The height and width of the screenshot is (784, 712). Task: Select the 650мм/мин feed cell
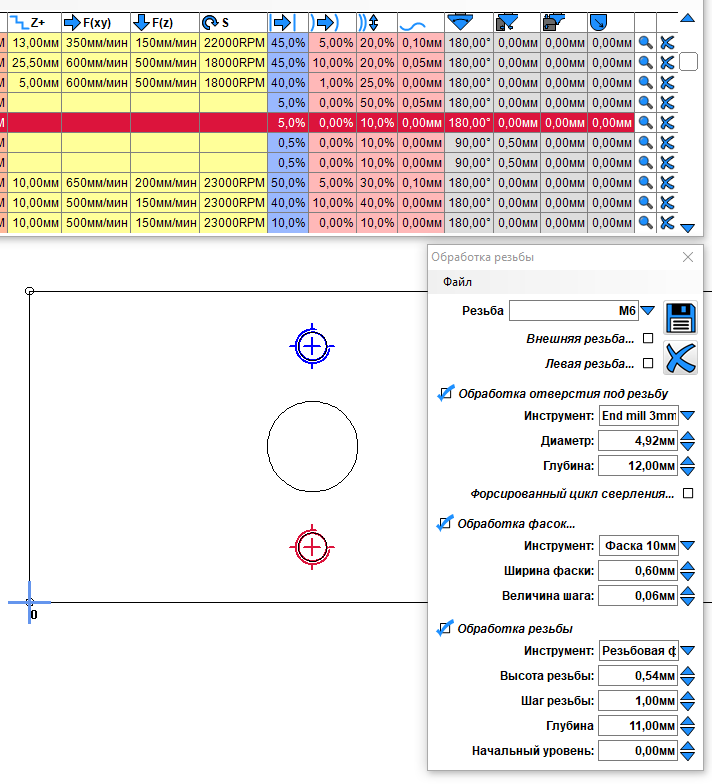point(96,182)
